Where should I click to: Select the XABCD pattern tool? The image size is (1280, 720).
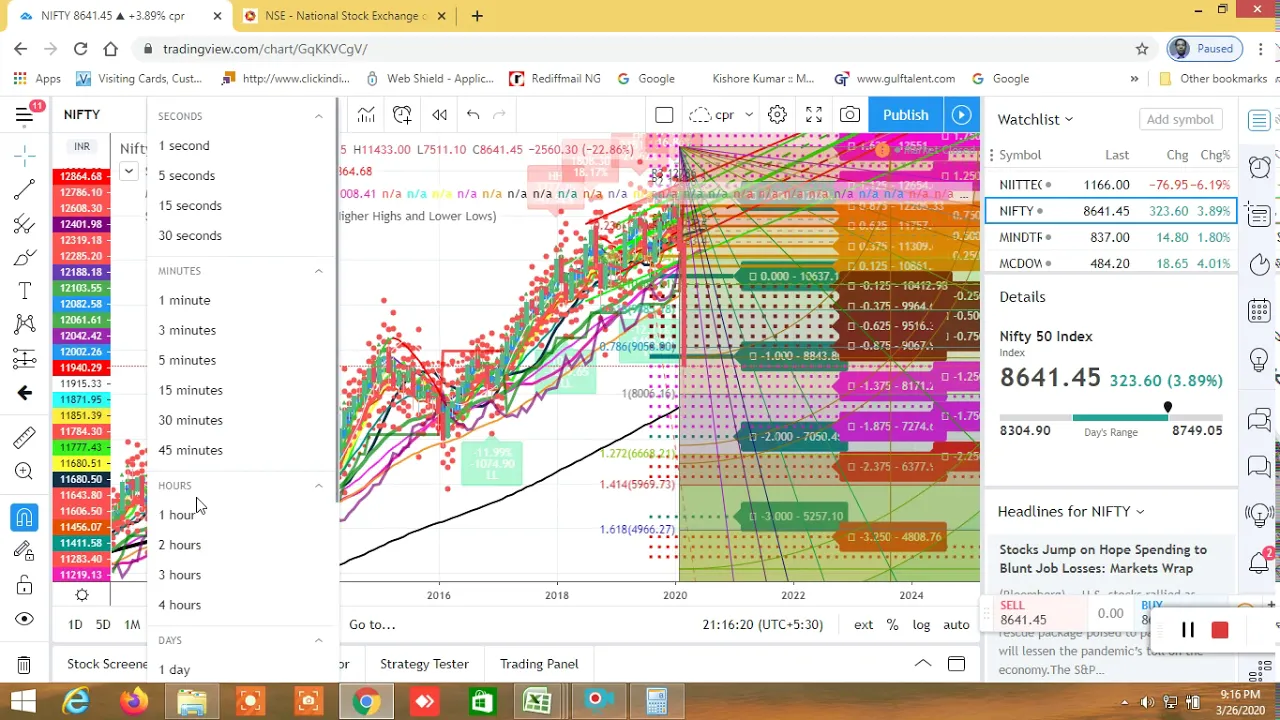(25, 324)
